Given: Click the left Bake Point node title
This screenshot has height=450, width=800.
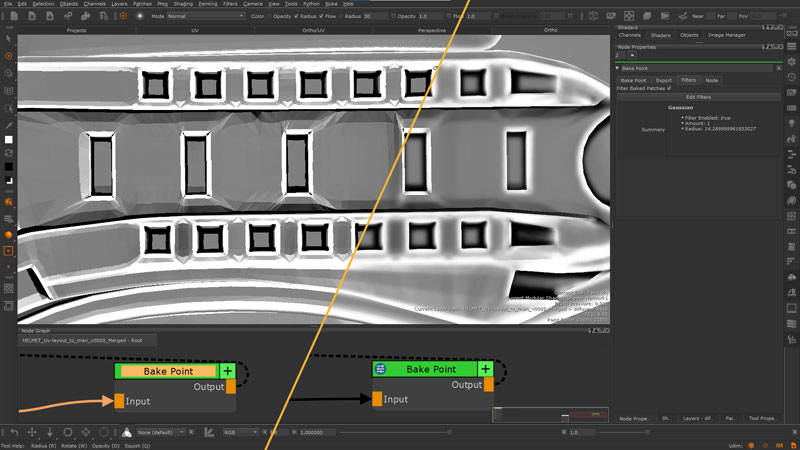Looking at the screenshot, I should click(x=168, y=371).
